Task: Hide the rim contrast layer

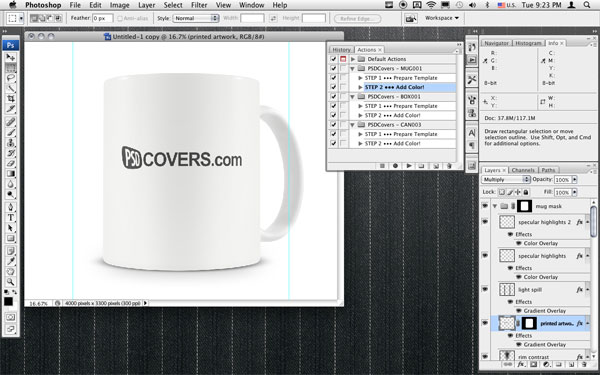Action: tap(485, 357)
